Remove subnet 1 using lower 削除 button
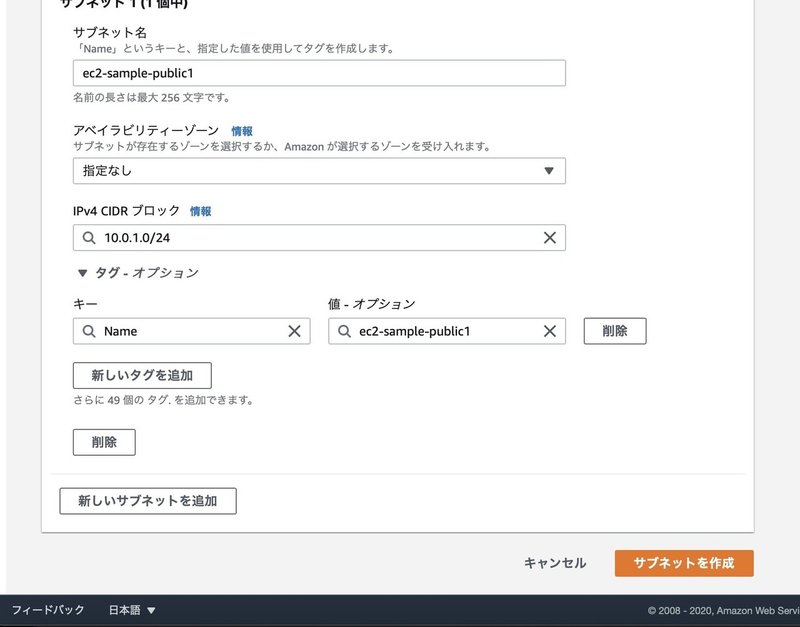This screenshot has width=800, height=627. pyautogui.click(x=104, y=441)
